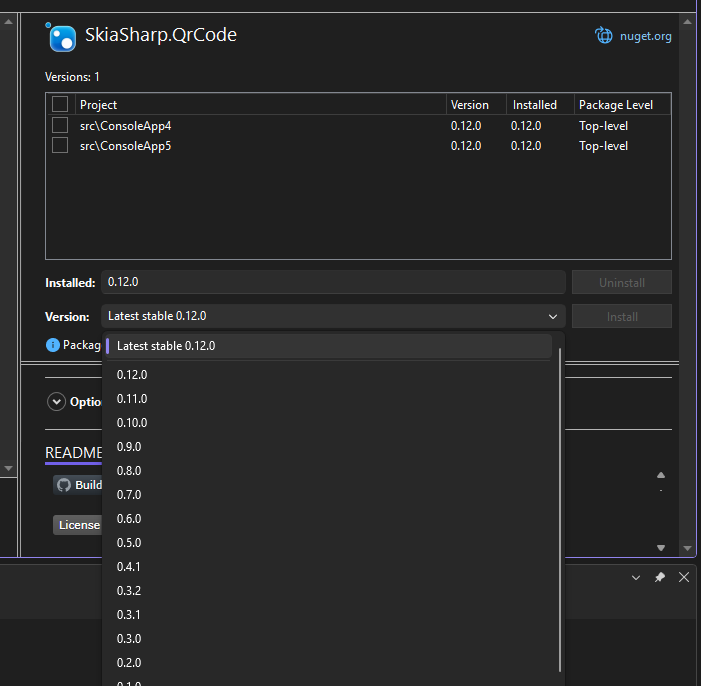Viewport: 701px width, 686px height.
Task: Open the nuget.org link
Action: (x=645, y=36)
